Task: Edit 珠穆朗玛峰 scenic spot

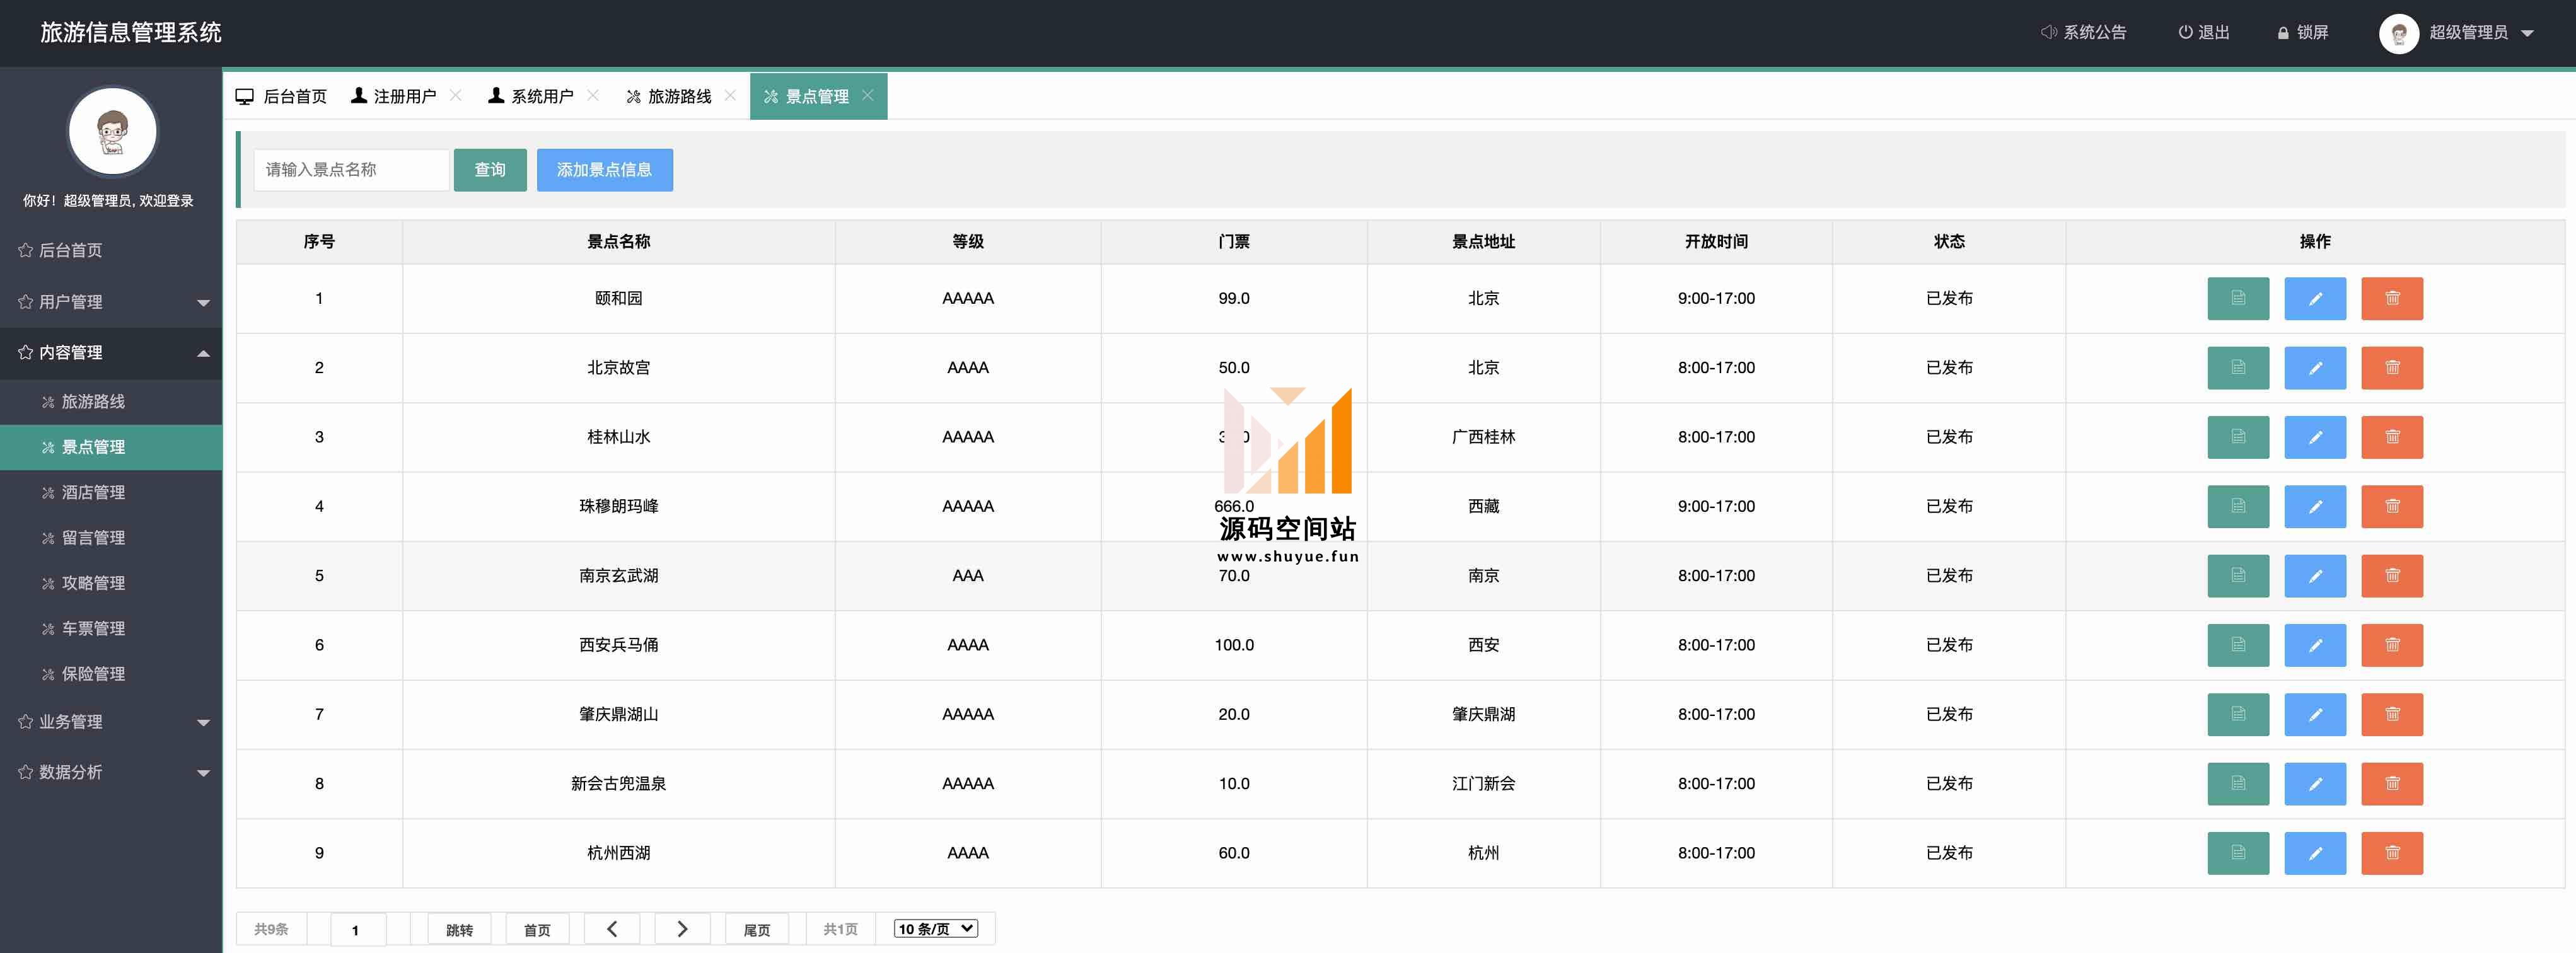Action: 2315,506
